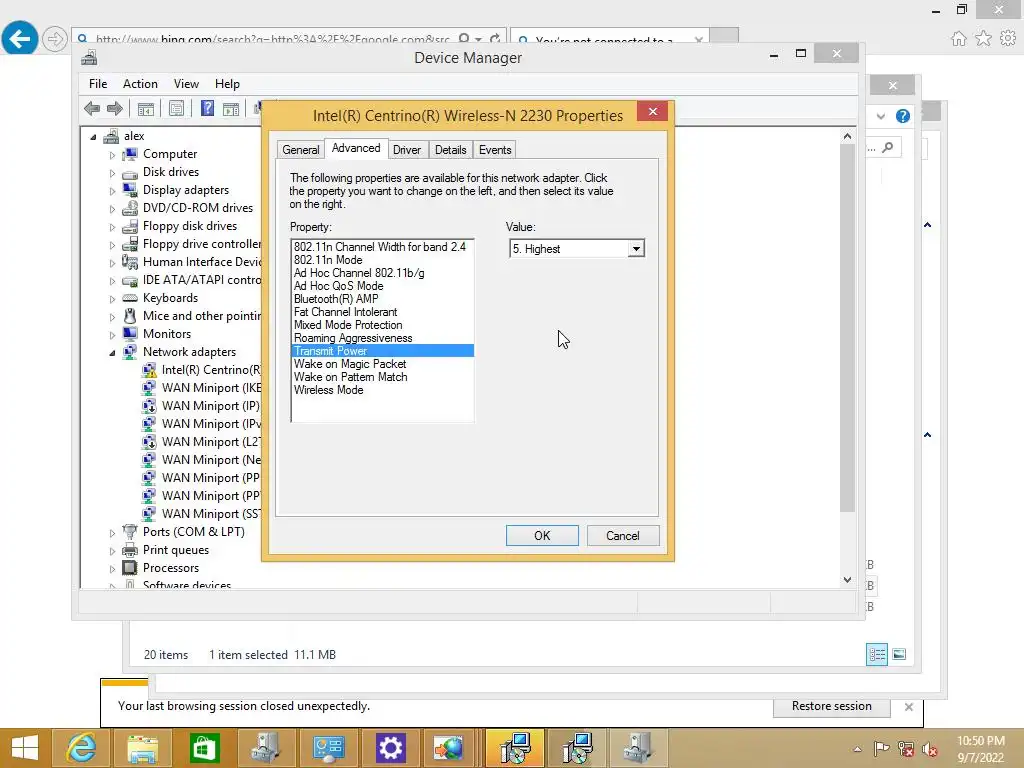Expand the Ports (COM & LPT) node
The height and width of the screenshot is (768, 1024).
coord(112,533)
